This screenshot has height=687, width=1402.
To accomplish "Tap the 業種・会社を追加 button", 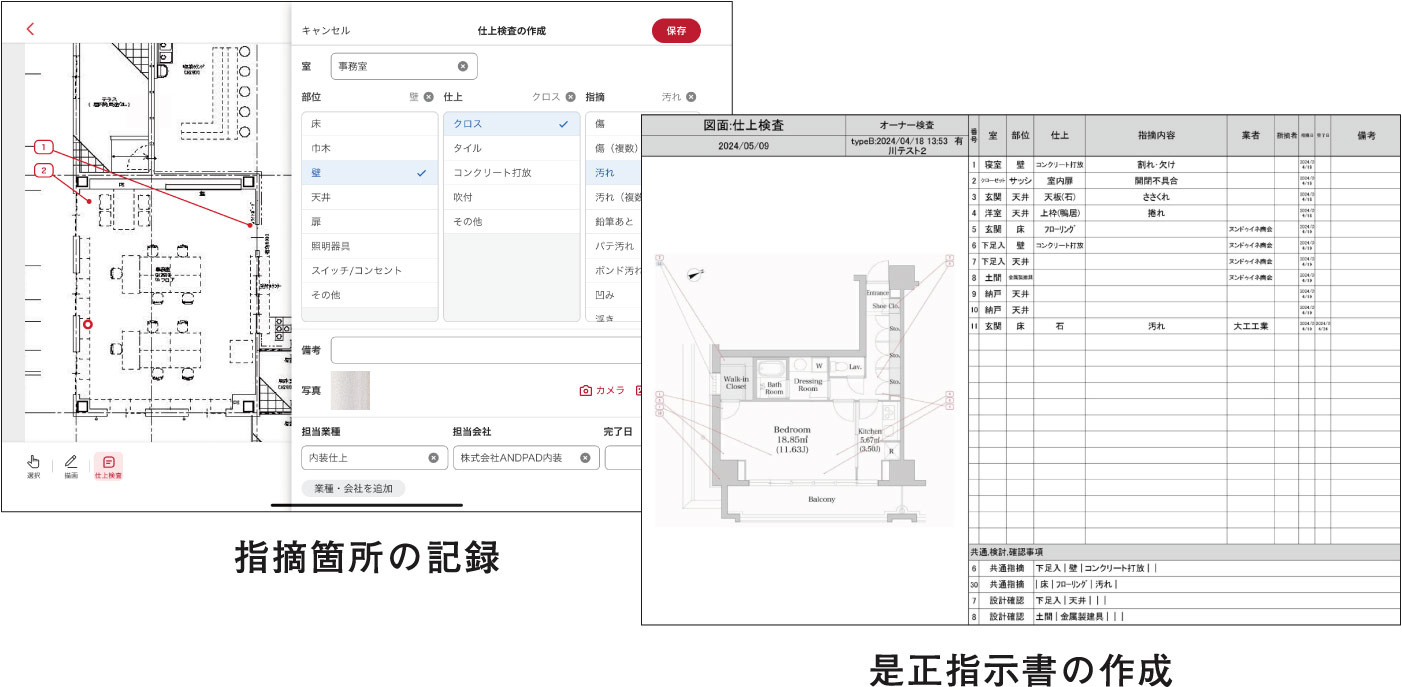I will [352, 488].
